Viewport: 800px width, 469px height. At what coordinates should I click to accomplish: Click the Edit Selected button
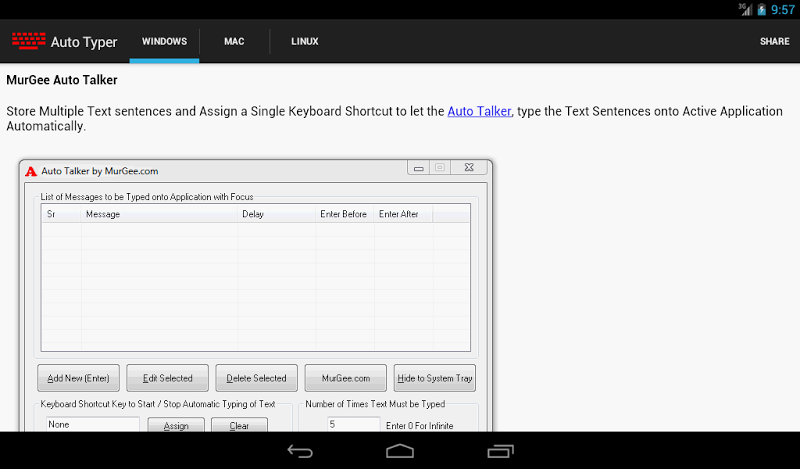pos(167,378)
